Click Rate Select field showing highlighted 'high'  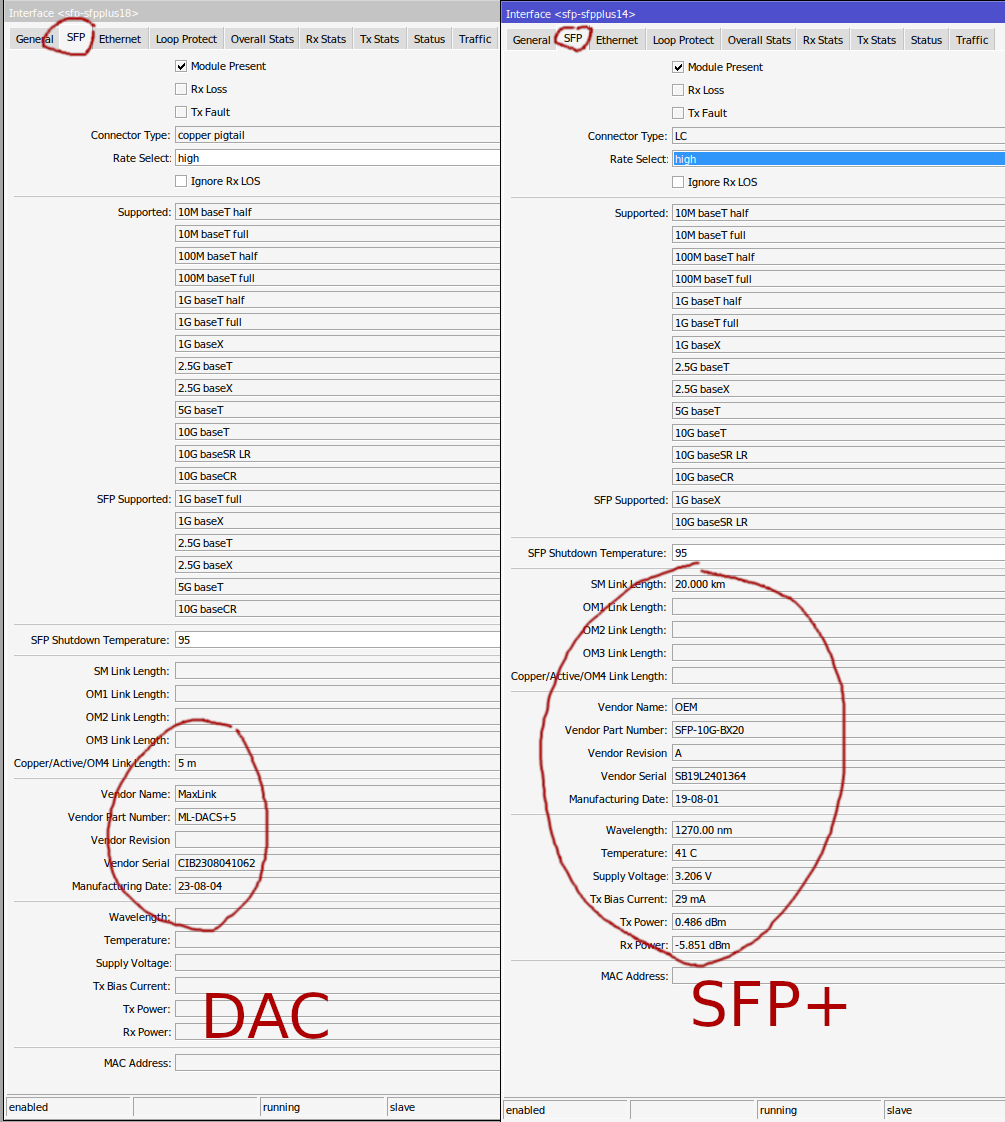[x=837, y=159]
